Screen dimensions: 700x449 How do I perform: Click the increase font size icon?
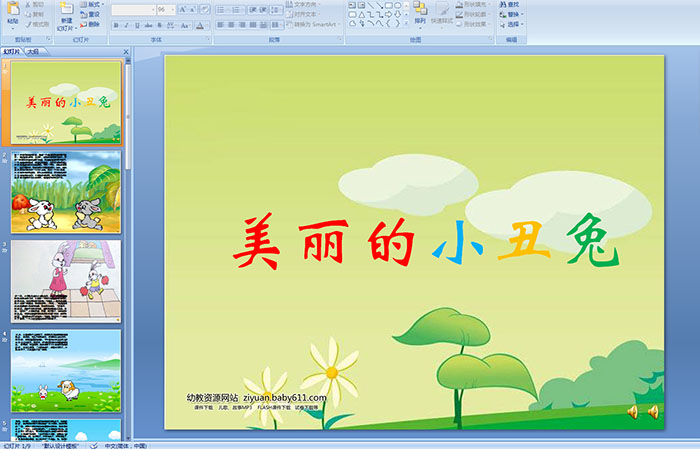[183, 9]
